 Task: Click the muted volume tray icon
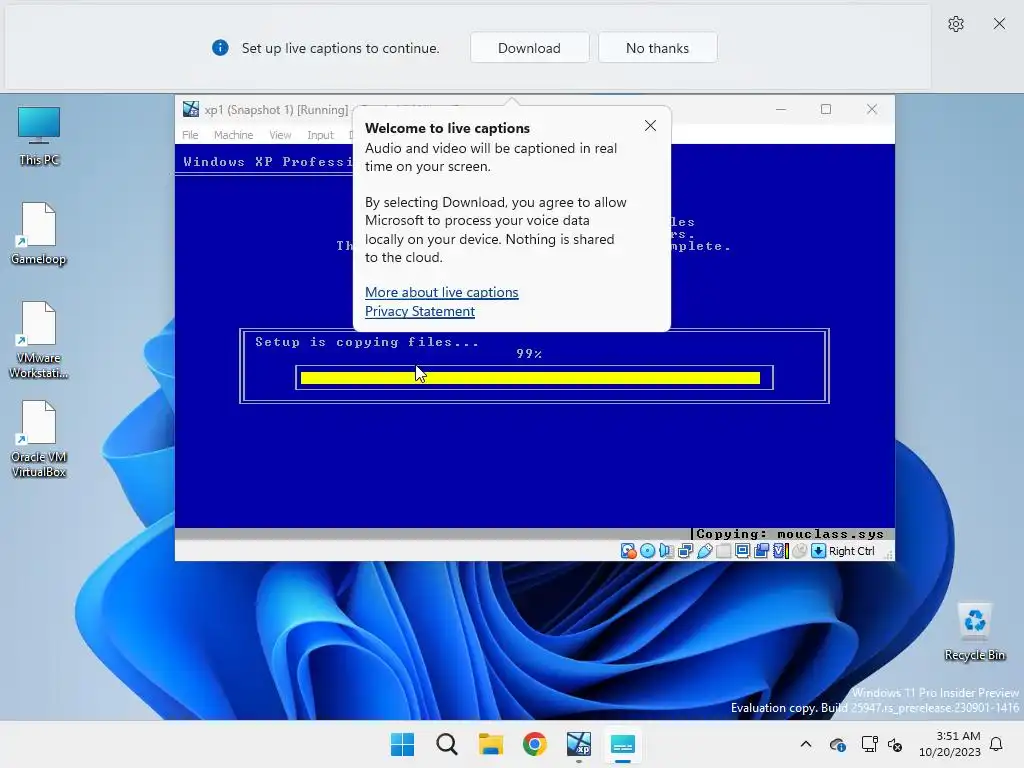(895, 744)
